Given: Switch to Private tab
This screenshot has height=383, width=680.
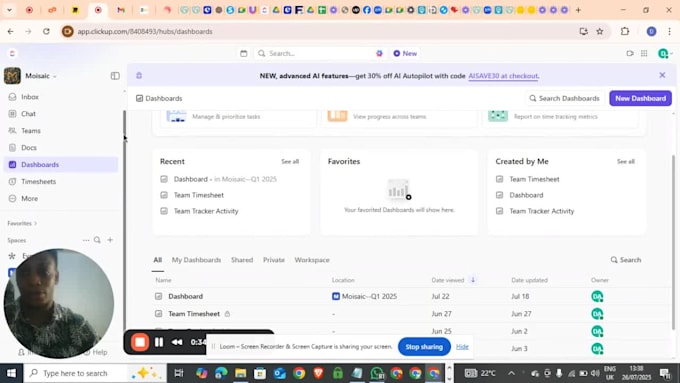Looking at the screenshot, I should pos(274,260).
